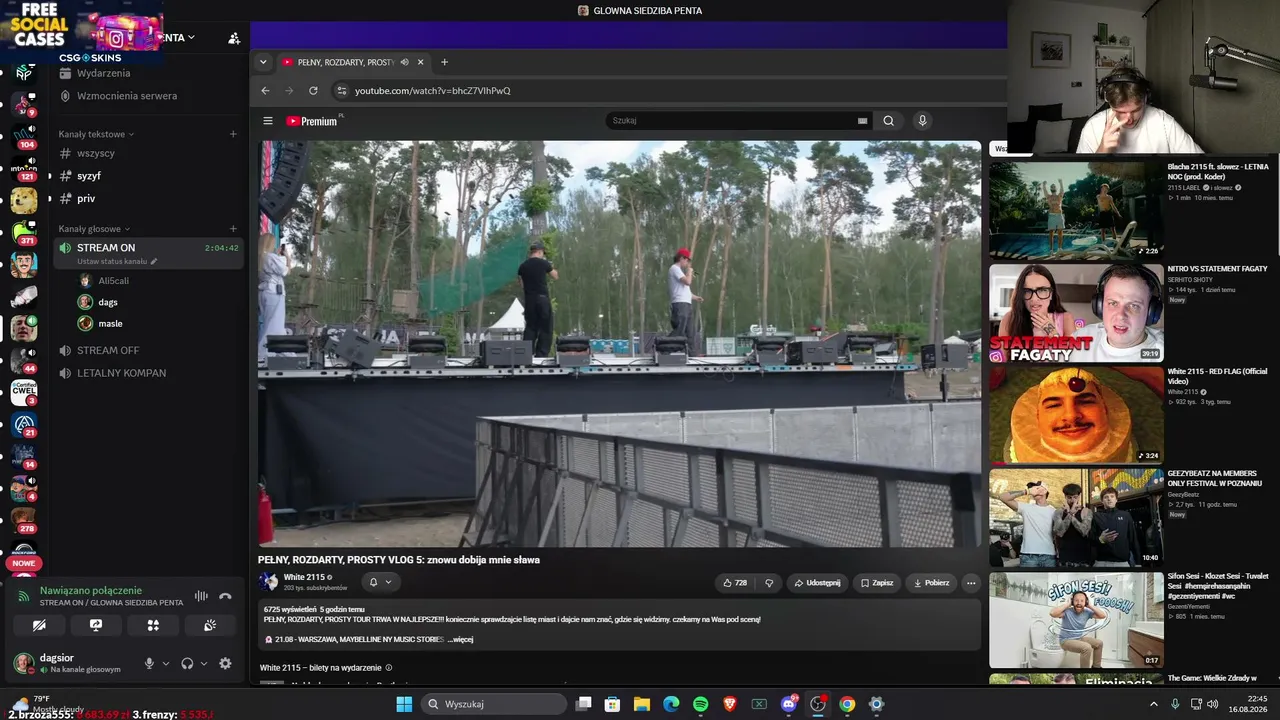Deafen audio with the headphones icon
The width and height of the screenshot is (1280, 720).
187,663
